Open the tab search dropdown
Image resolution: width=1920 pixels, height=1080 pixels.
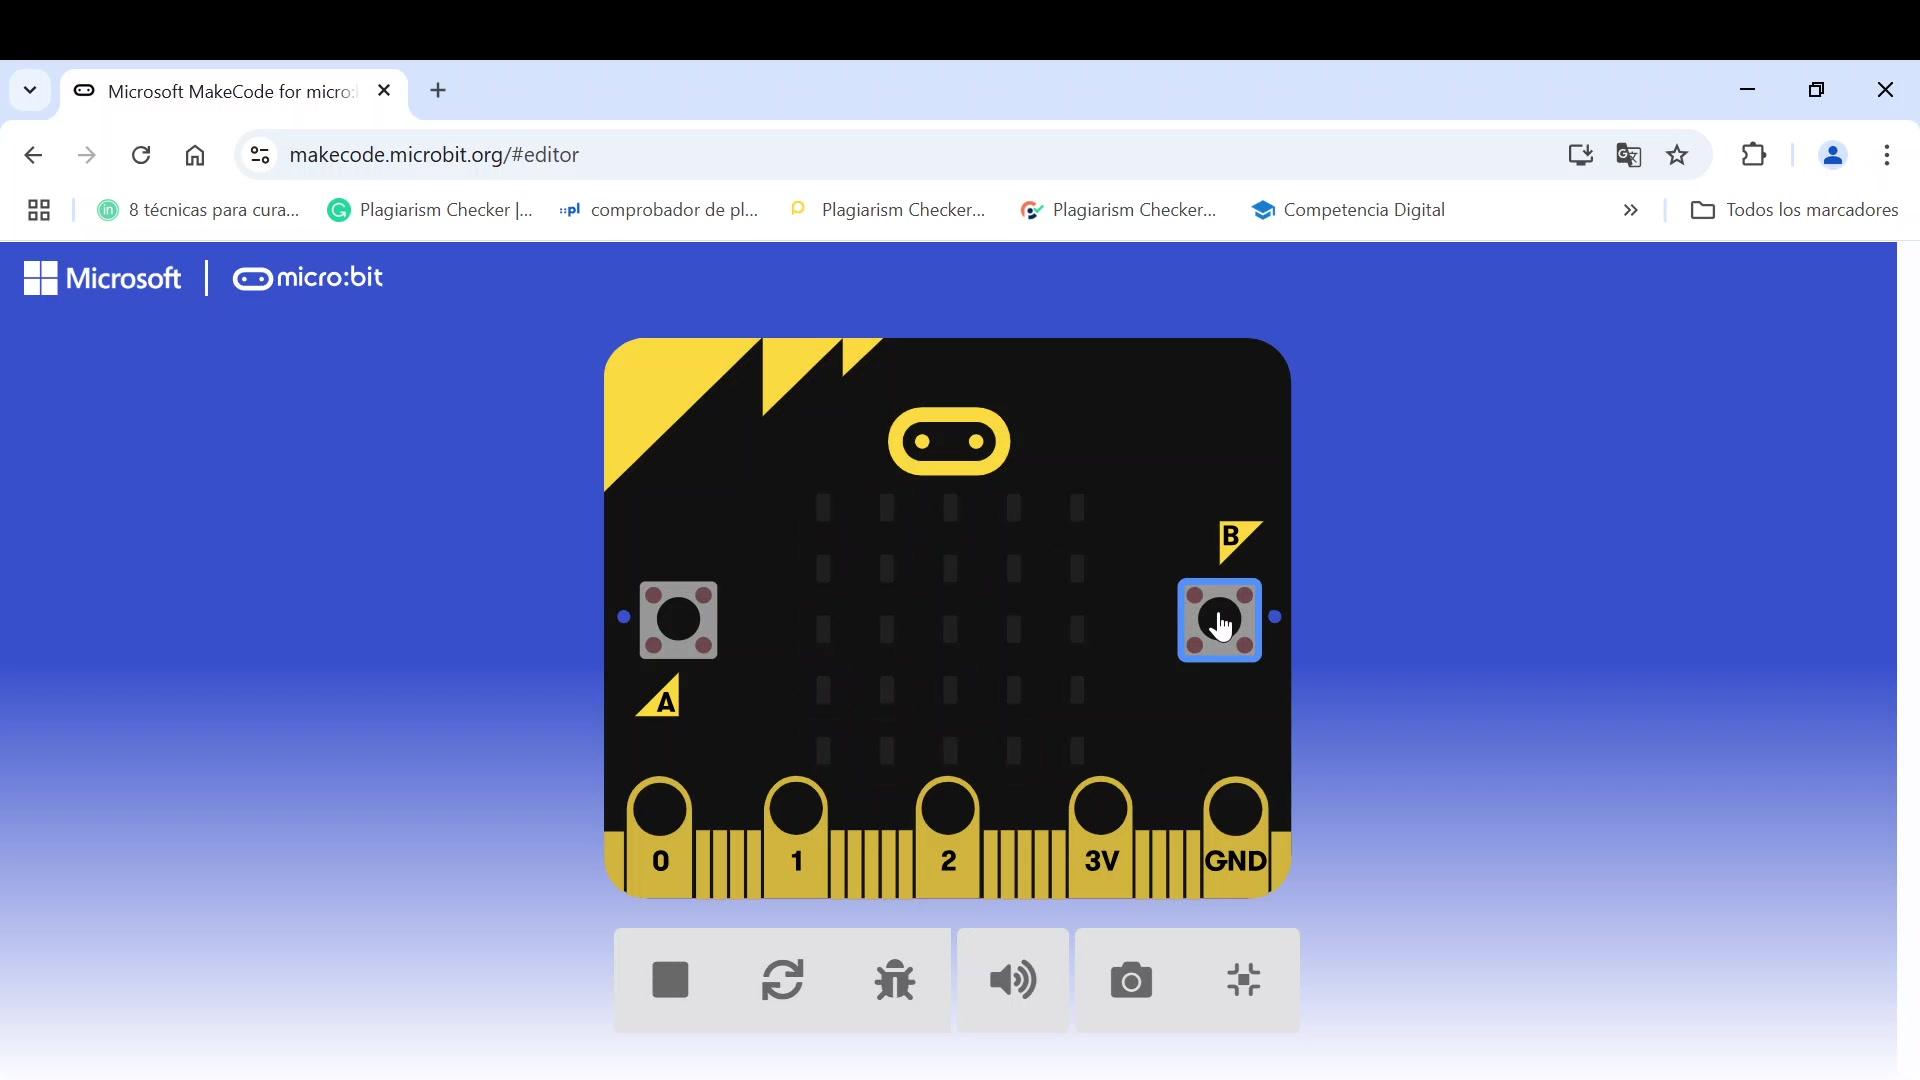click(x=30, y=90)
